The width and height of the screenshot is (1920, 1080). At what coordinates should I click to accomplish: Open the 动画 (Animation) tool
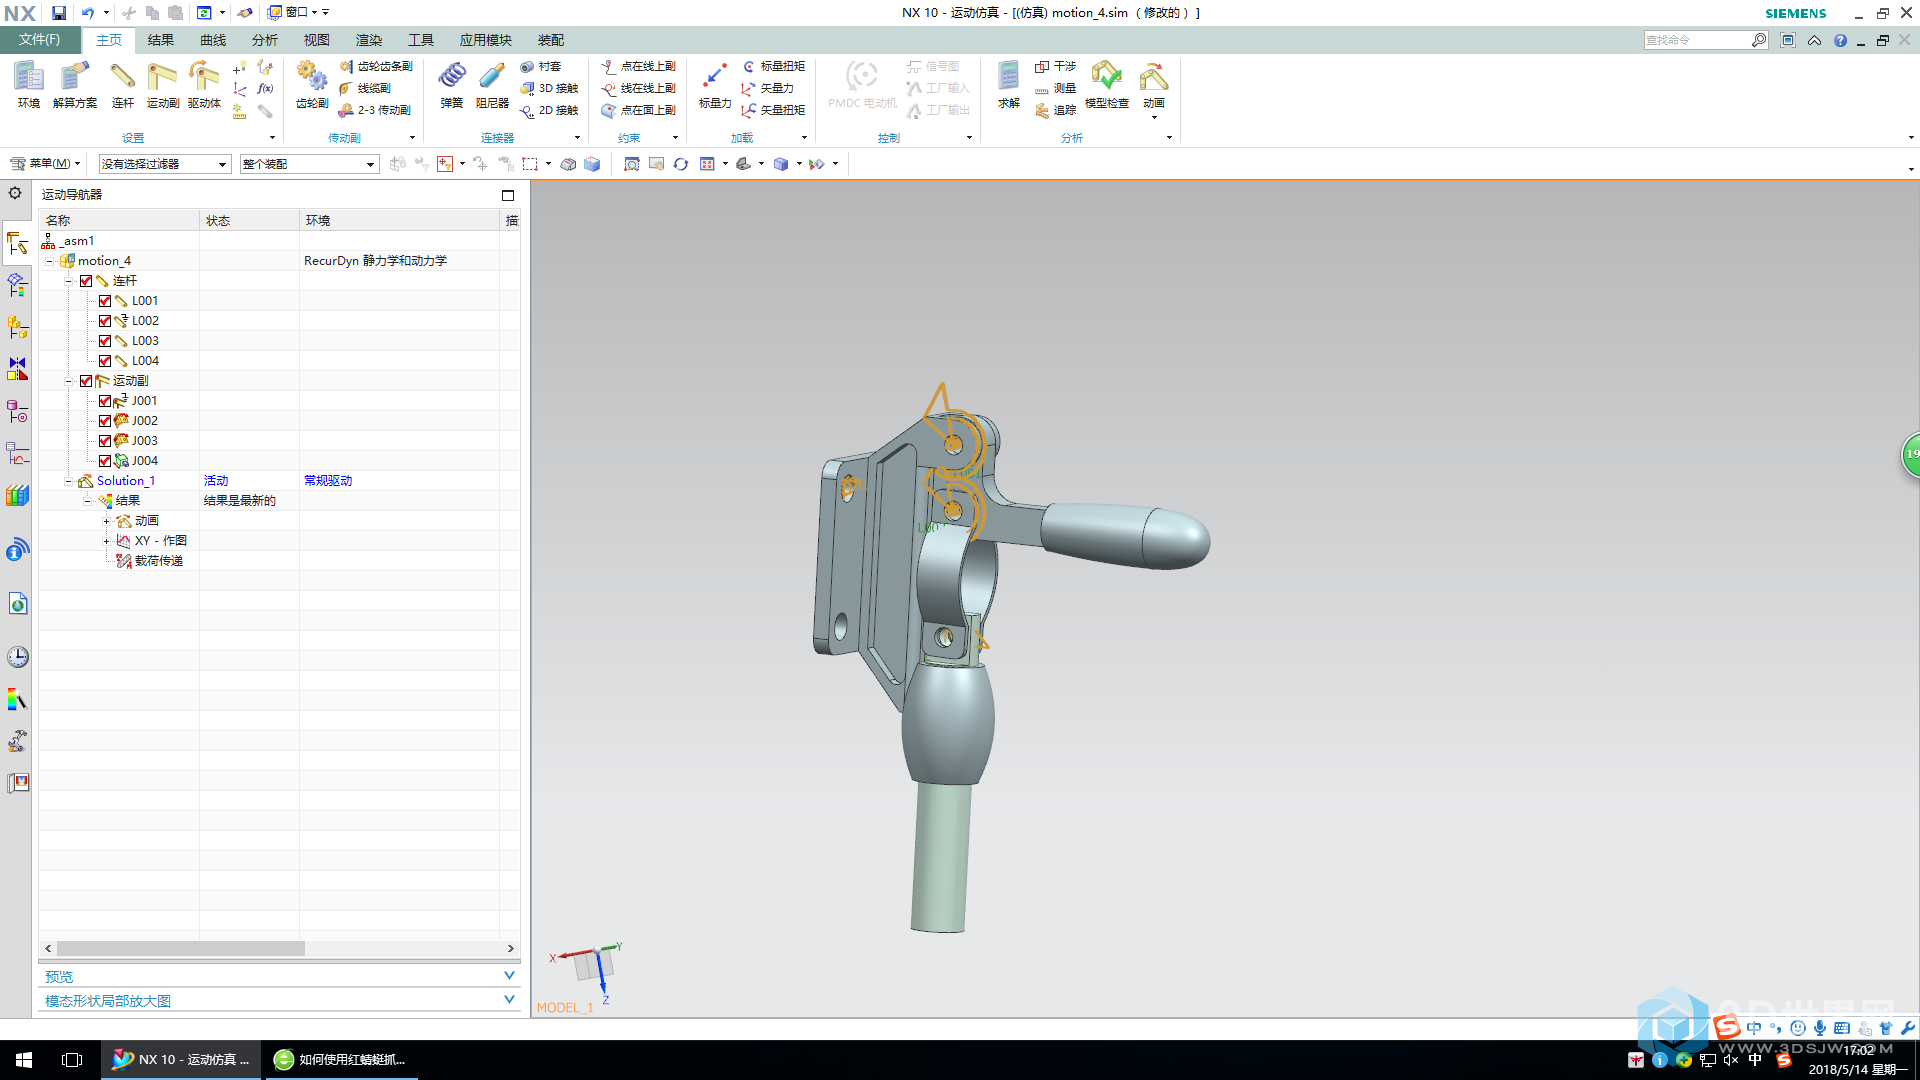click(x=1153, y=84)
